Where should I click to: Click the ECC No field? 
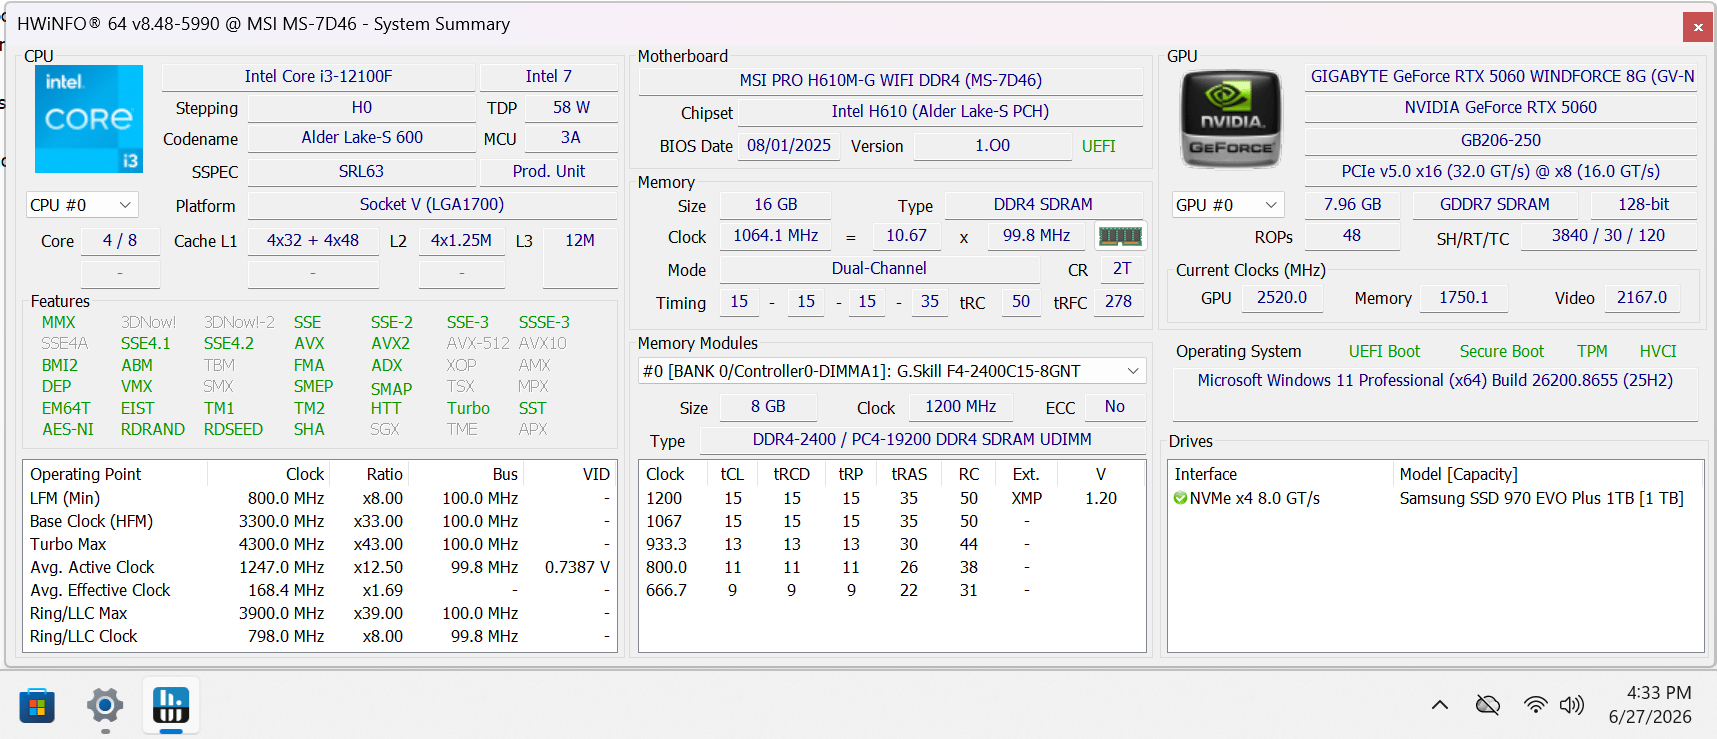tap(1114, 406)
